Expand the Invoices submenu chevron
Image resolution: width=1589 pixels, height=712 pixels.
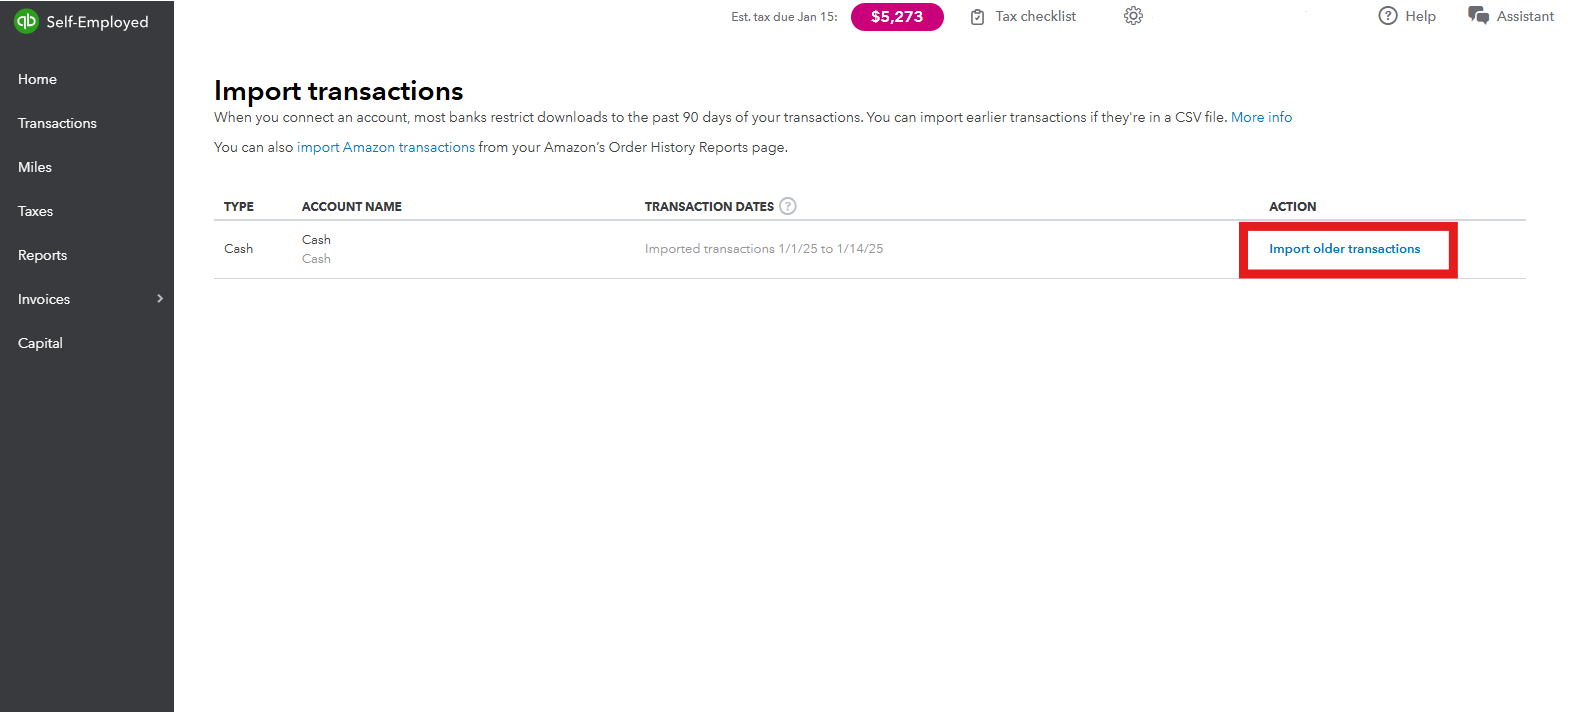click(160, 299)
